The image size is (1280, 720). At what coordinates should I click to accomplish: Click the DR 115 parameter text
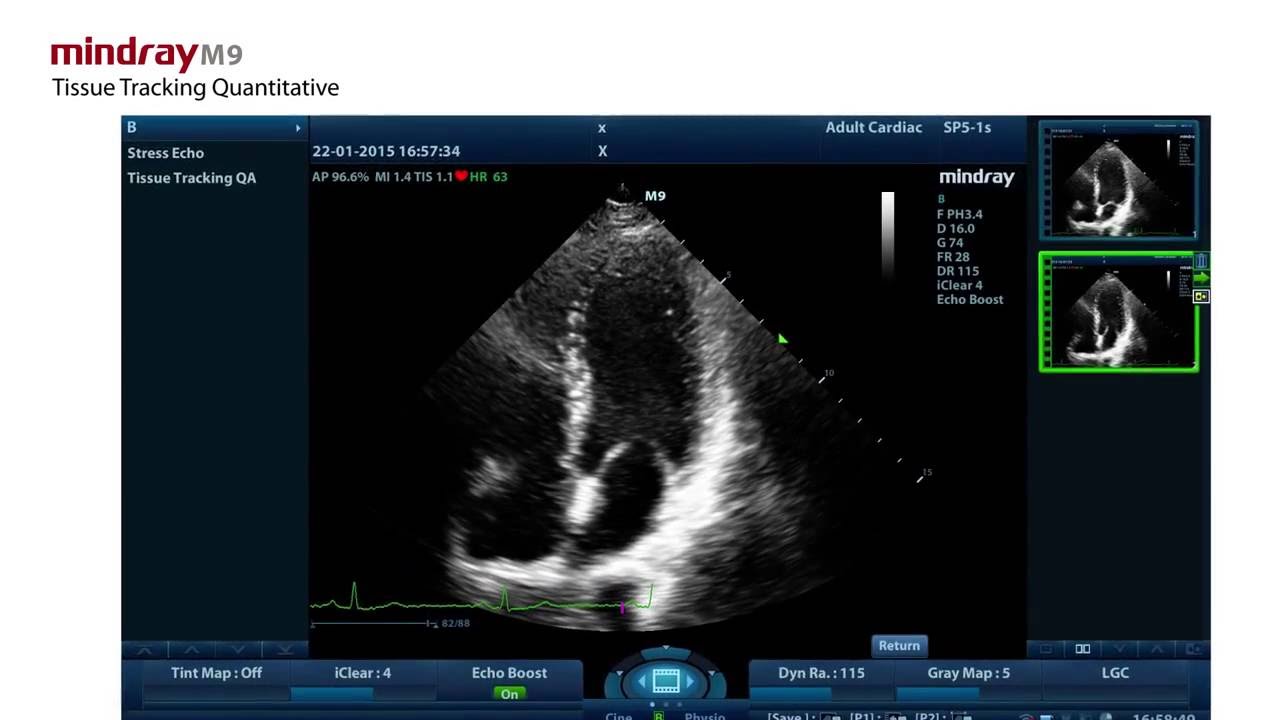[x=958, y=271]
